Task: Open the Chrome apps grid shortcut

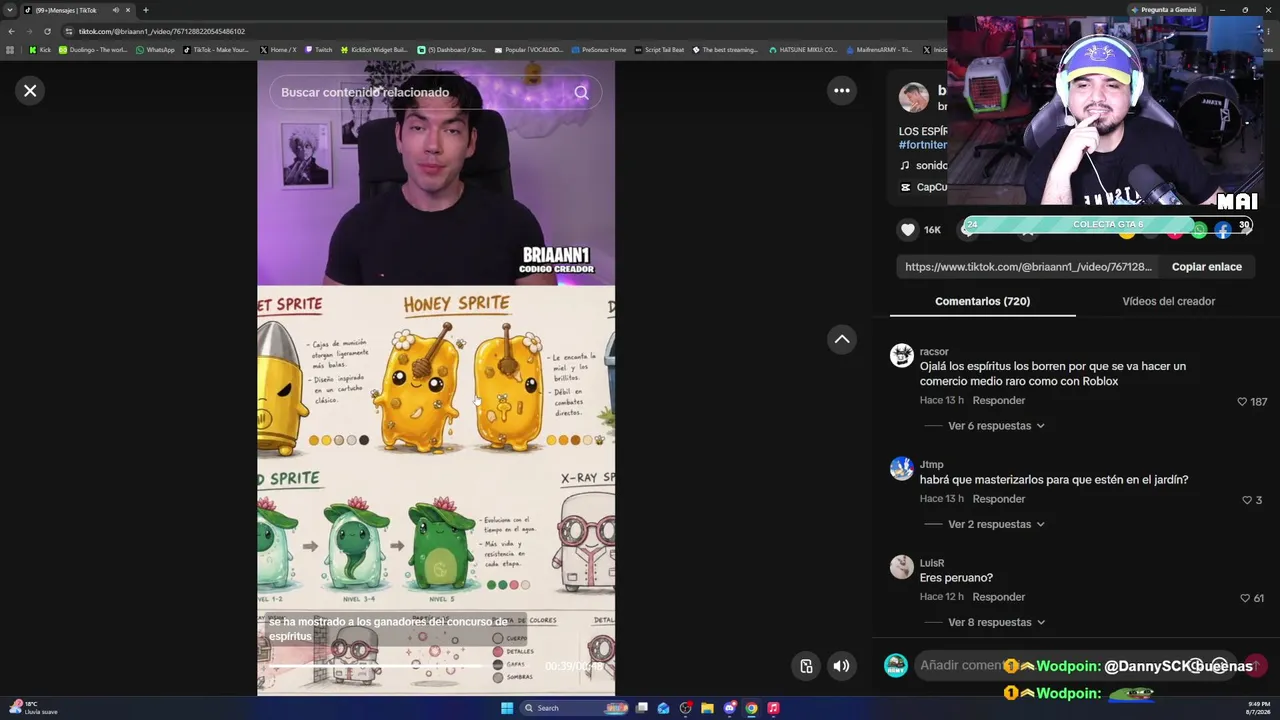Action: (10, 50)
